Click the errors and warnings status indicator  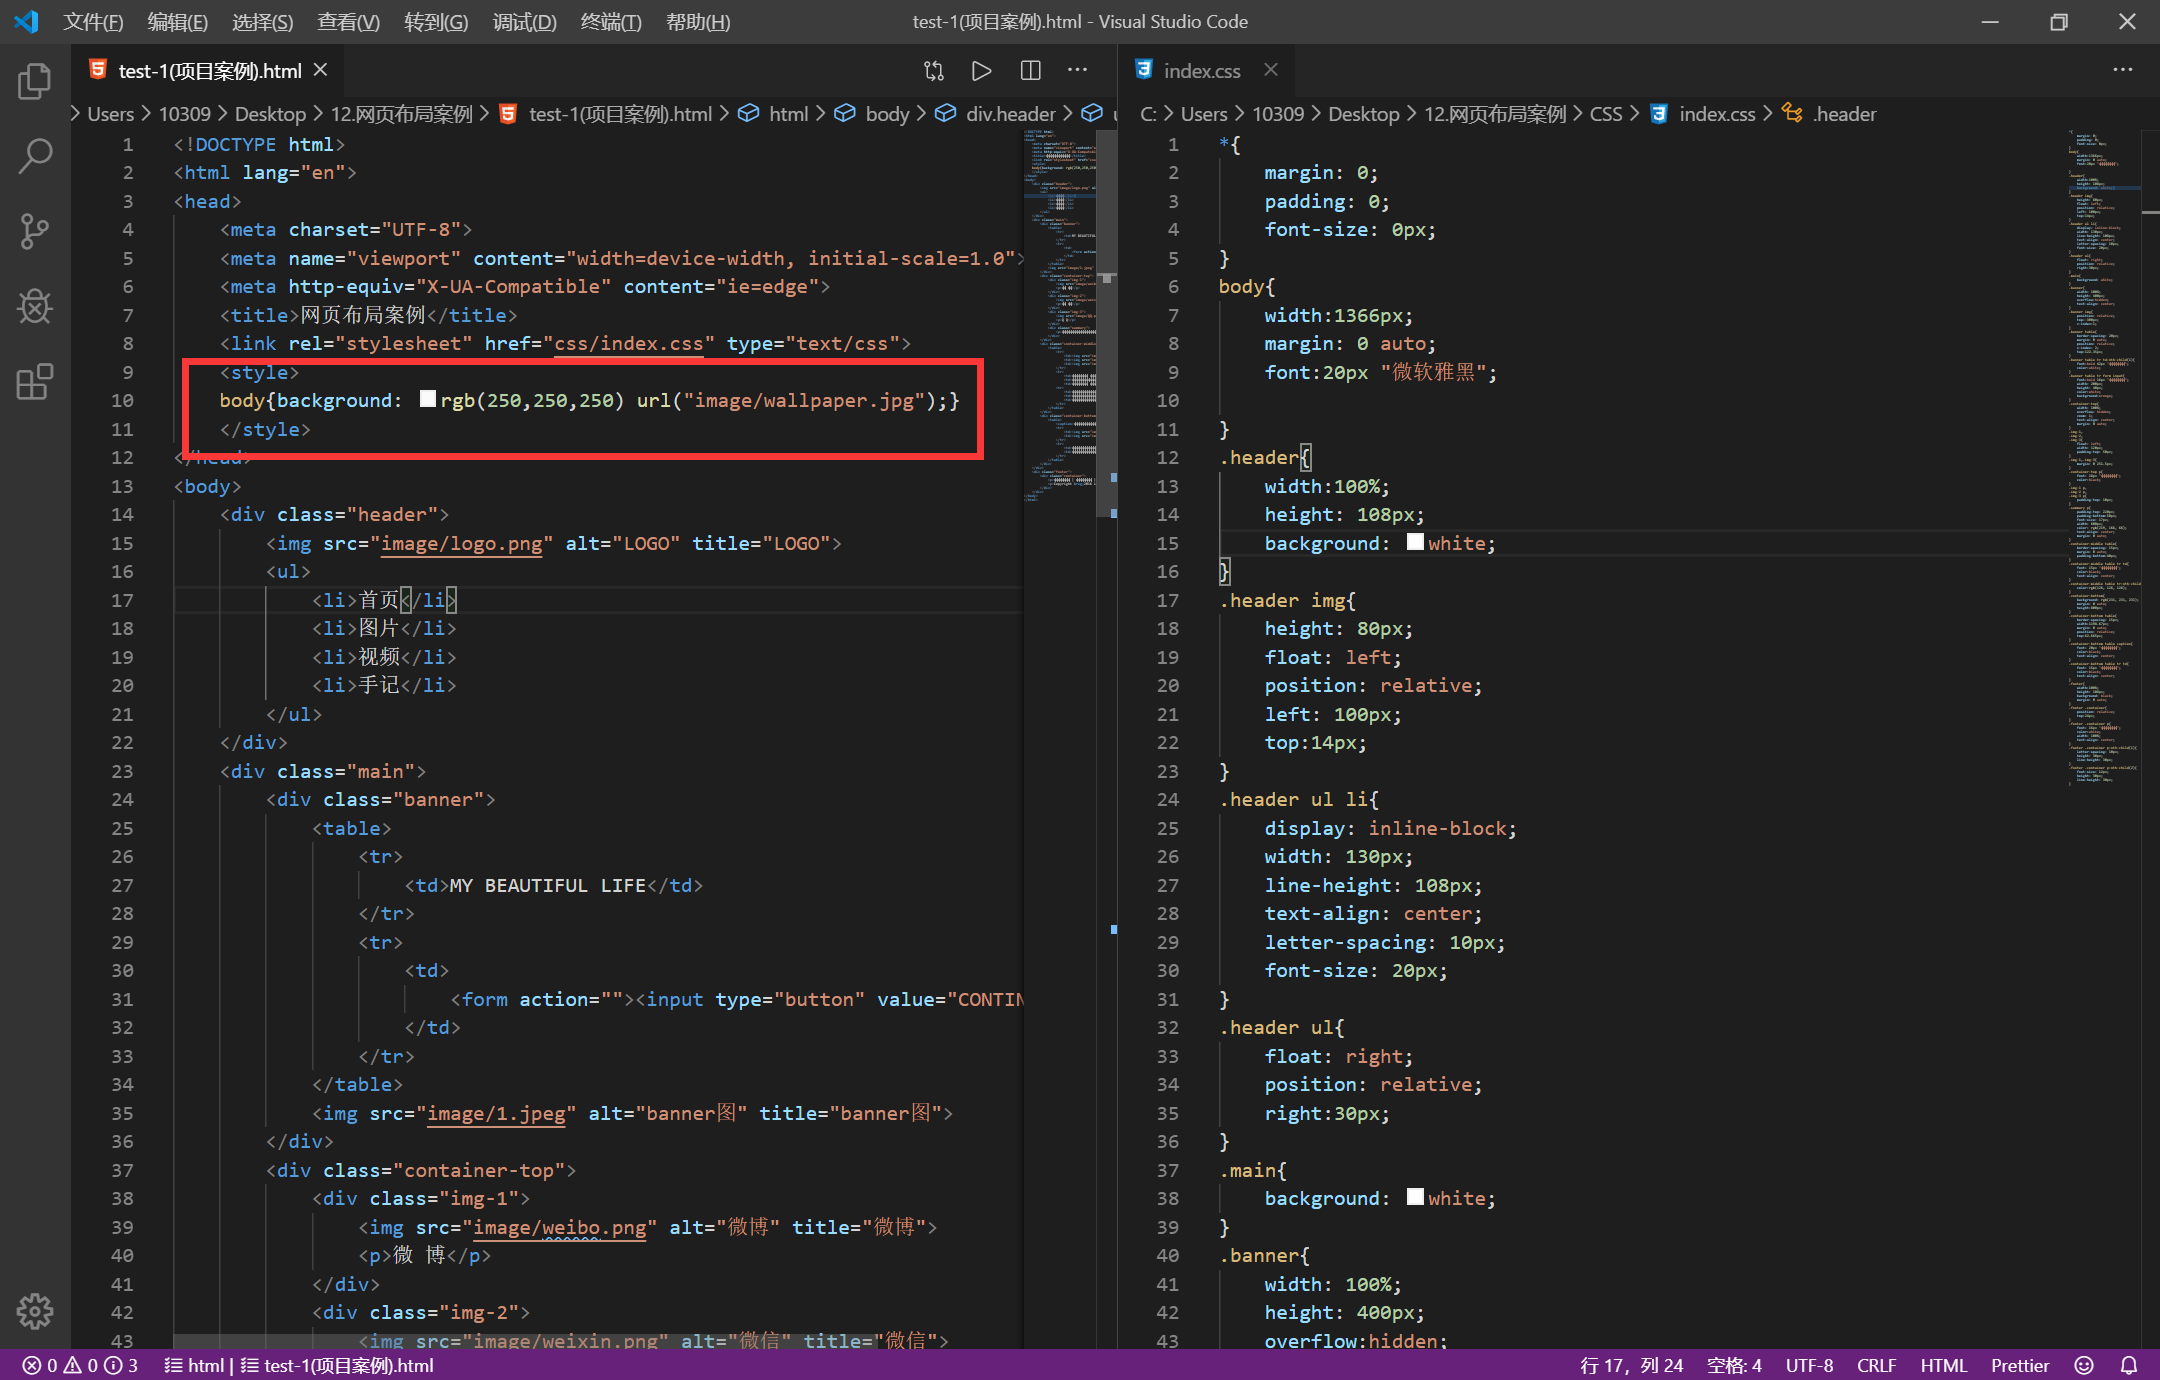(x=80, y=1365)
